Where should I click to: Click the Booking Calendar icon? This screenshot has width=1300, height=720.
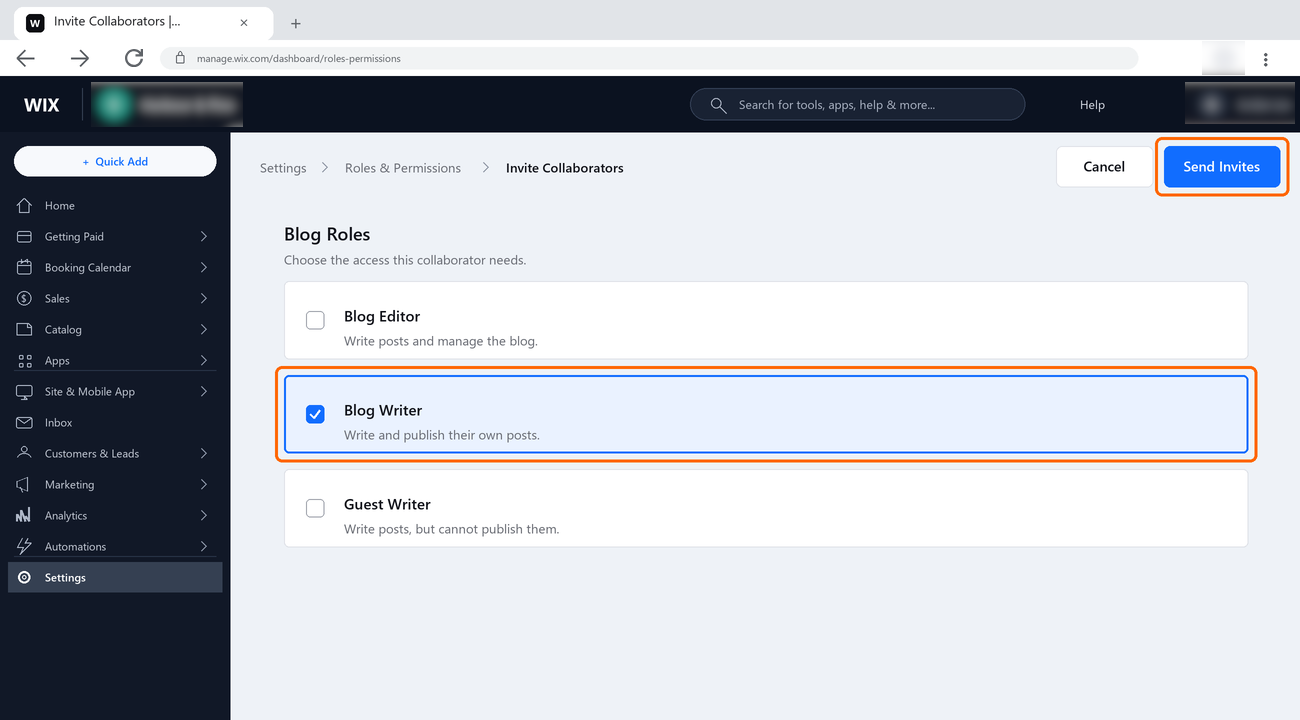tap(25, 268)
